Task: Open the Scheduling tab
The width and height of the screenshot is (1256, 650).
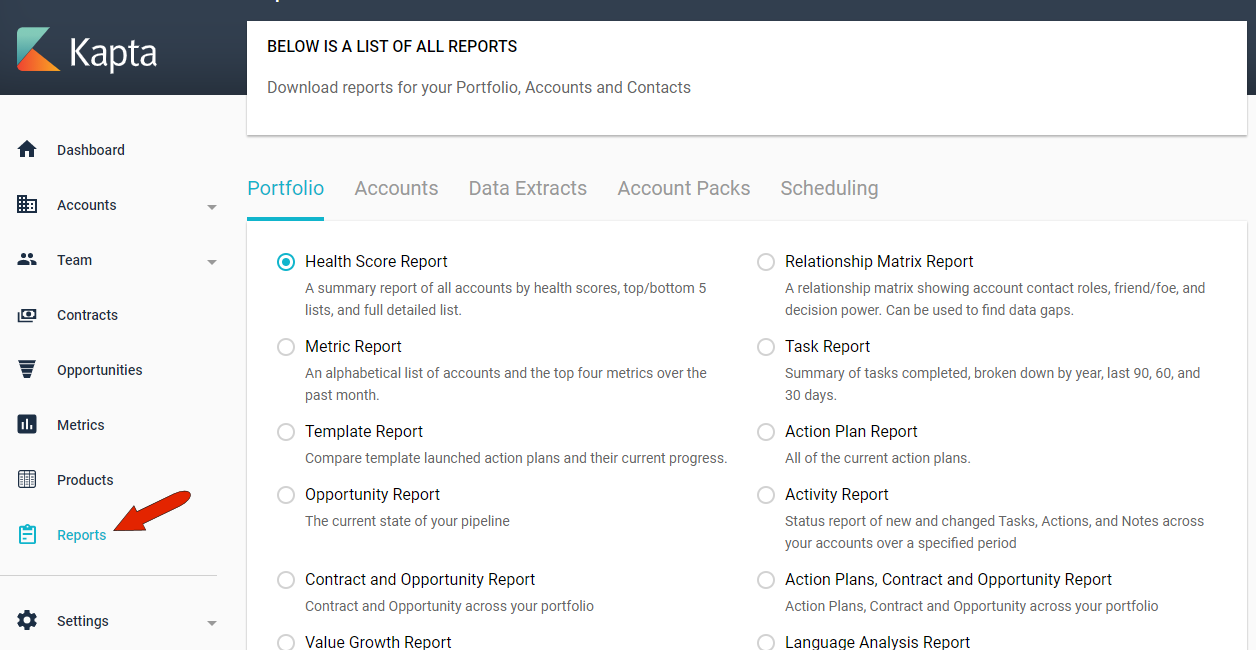Action: pyautogui.click(x=829, y=188)
